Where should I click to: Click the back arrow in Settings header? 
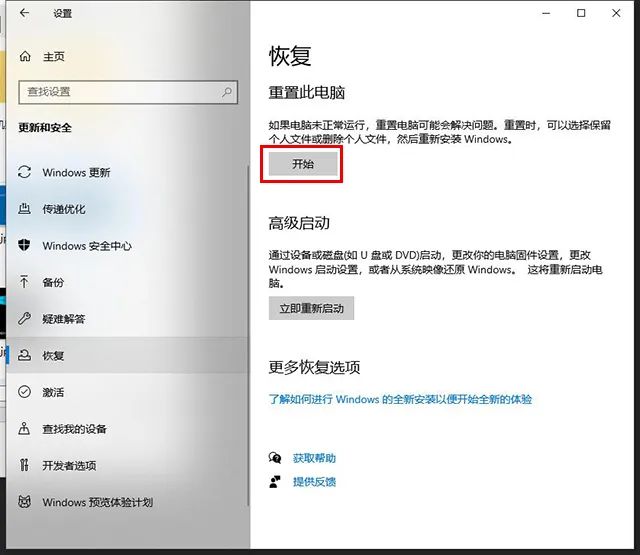click(x=24, y=14)
